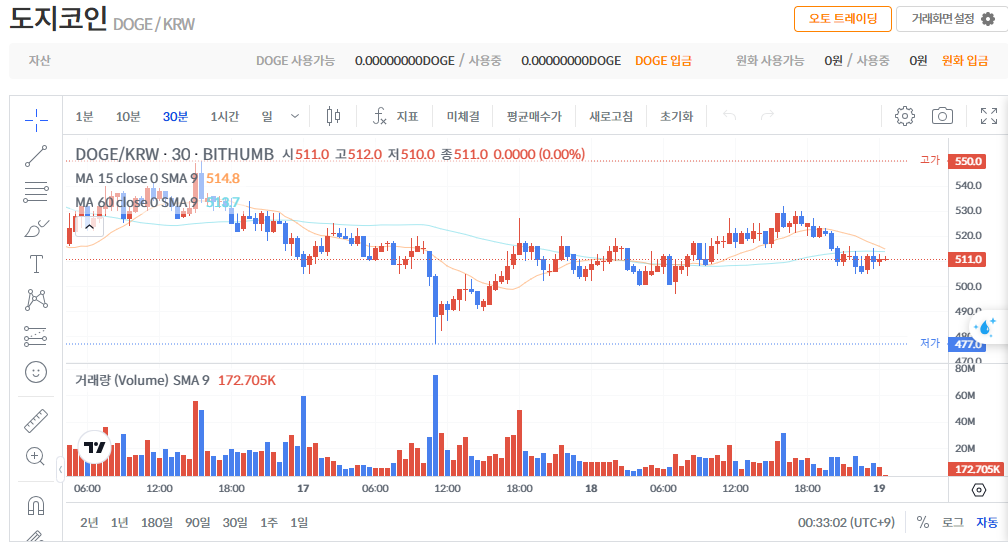Open chart settings gear
The image size is (1008, 545).
[904, 116]
